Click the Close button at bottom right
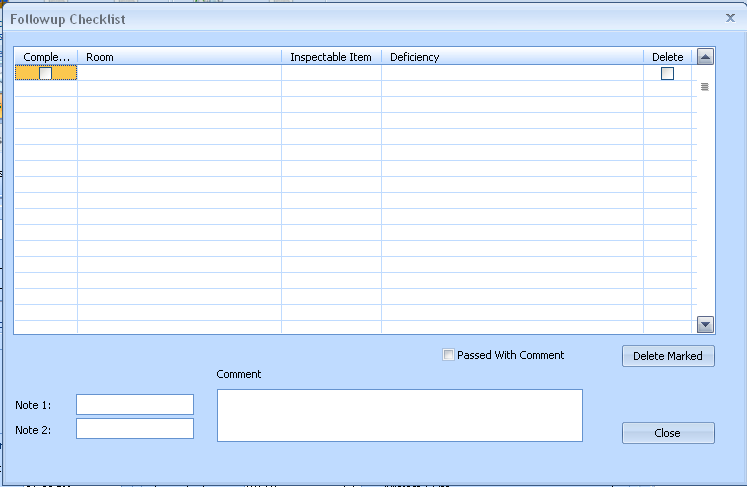The width and height of the screenshot is (747, 487). coord(668,433)
